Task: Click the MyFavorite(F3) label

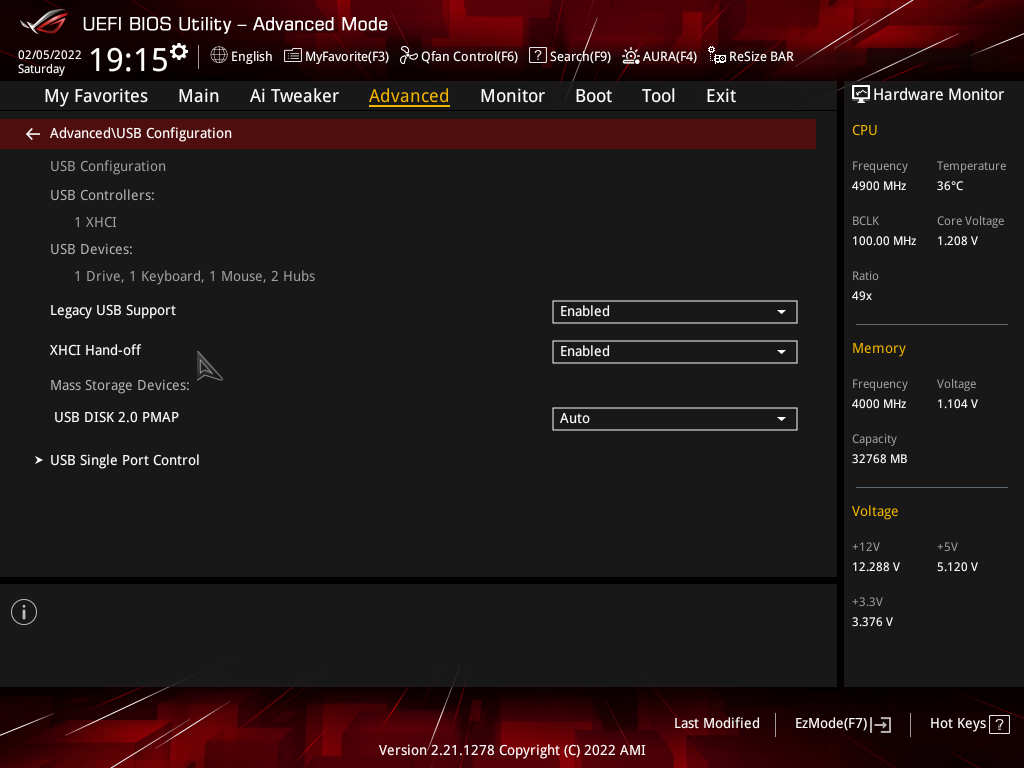Action: coord(347,56)
